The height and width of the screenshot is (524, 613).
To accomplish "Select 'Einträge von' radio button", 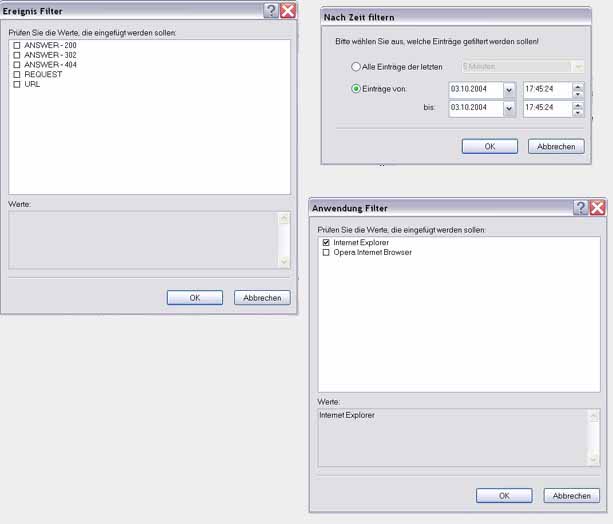I will tap(356, 88).
